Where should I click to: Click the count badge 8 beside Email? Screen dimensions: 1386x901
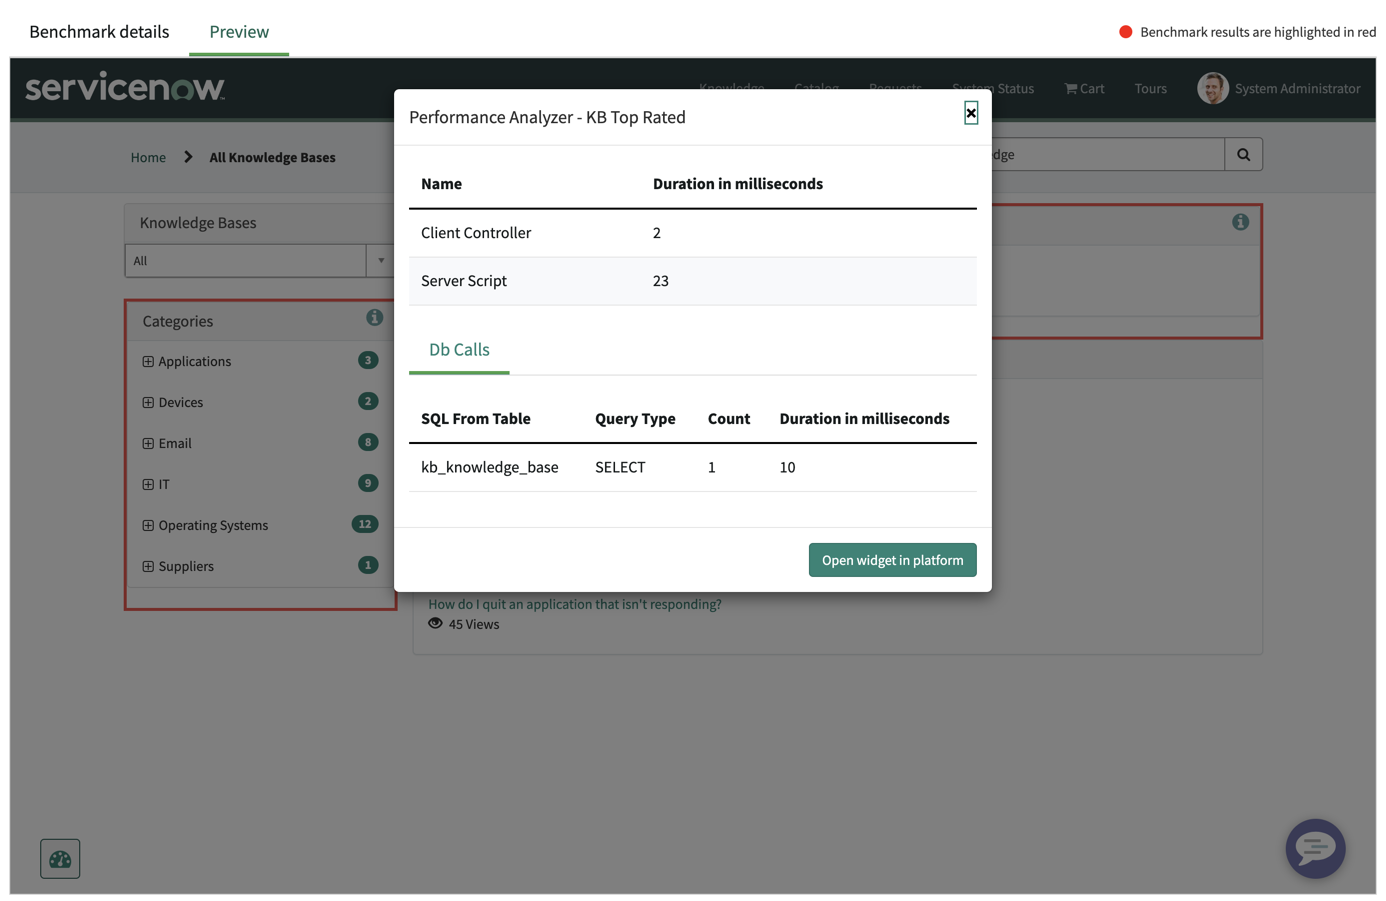(x=368, y=442)
